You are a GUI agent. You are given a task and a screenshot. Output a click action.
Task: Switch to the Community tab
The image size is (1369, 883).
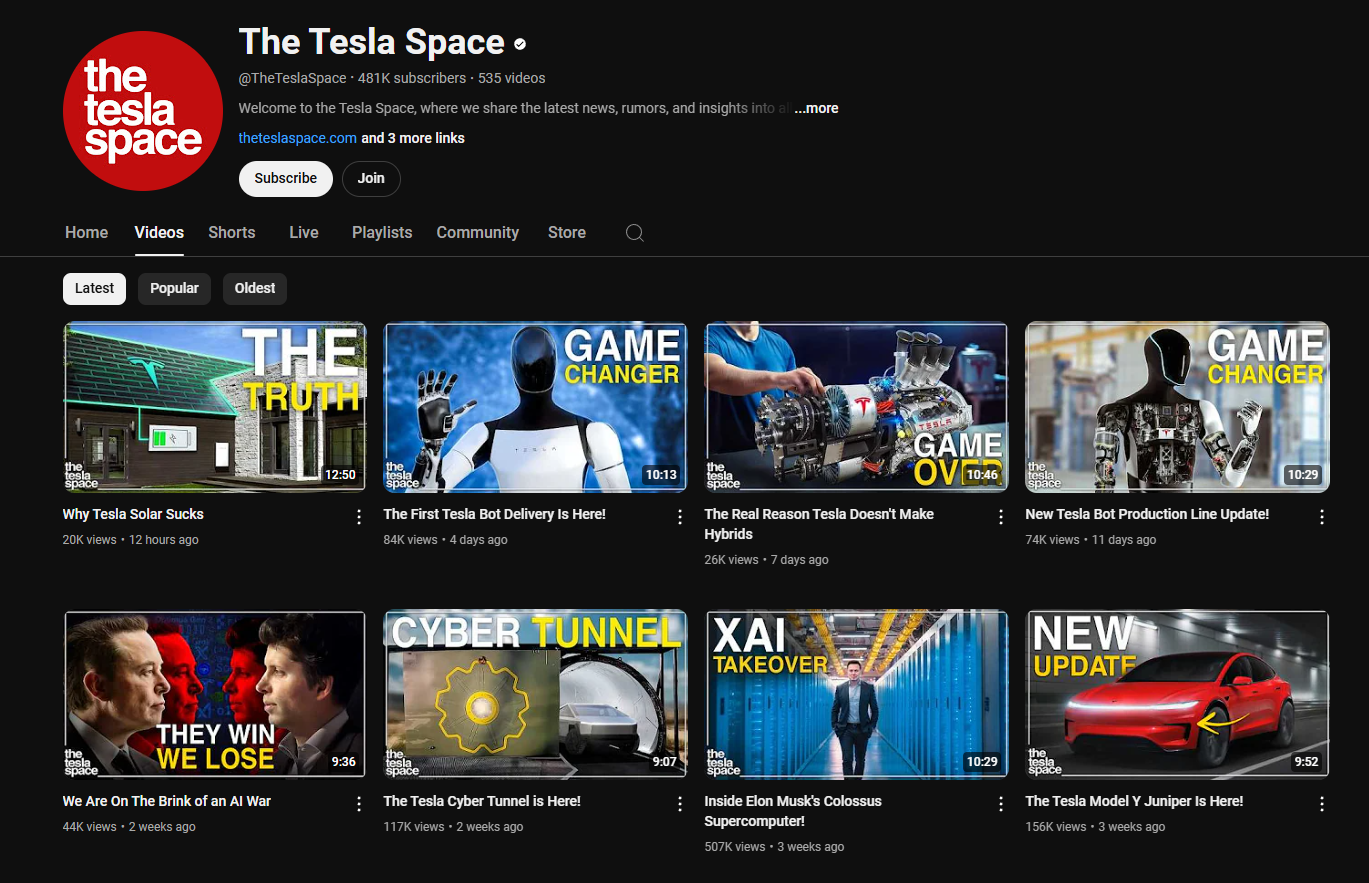[x=478, y=232]
